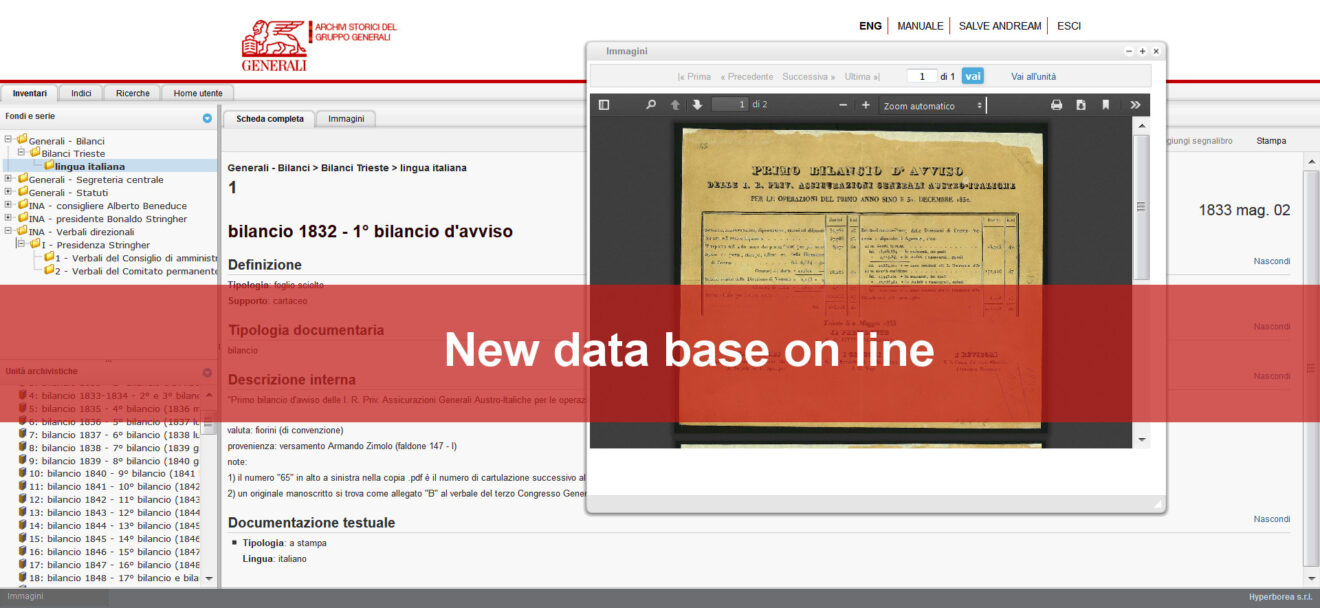The image size is (1320, 608).
Task: Open additional PDF tools chevron menu
Action: click(x=1135, y=105)
